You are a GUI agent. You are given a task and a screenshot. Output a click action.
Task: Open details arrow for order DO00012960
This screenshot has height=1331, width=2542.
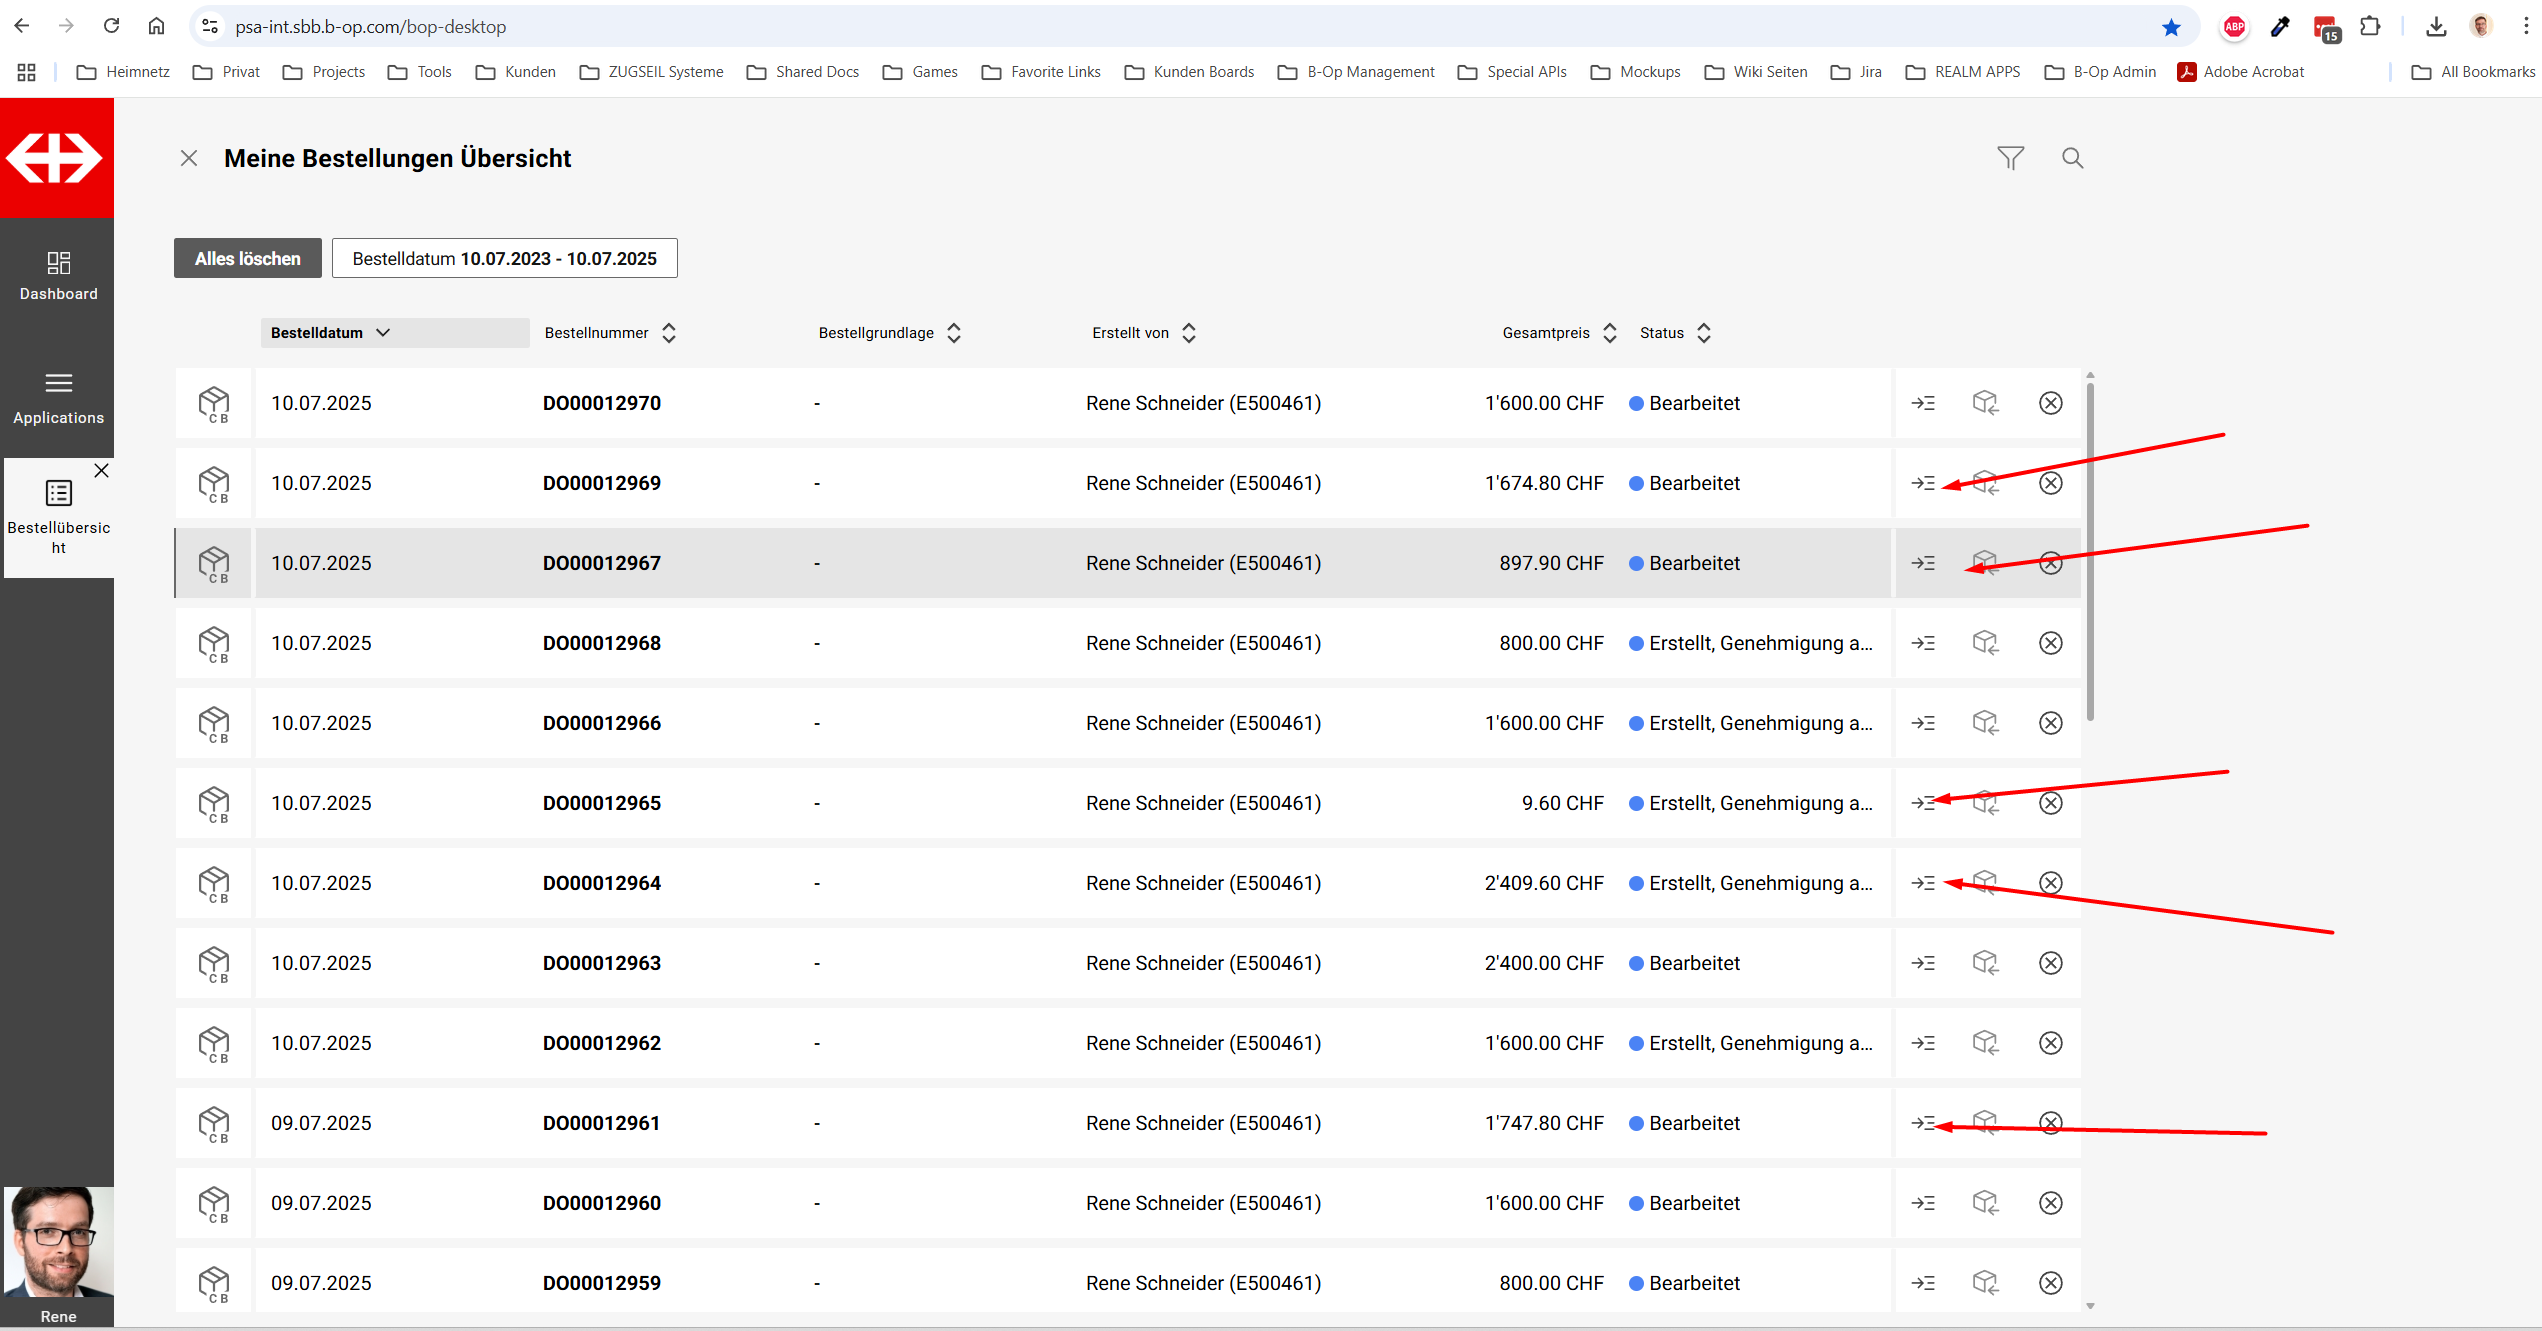click(1923, 1203)
